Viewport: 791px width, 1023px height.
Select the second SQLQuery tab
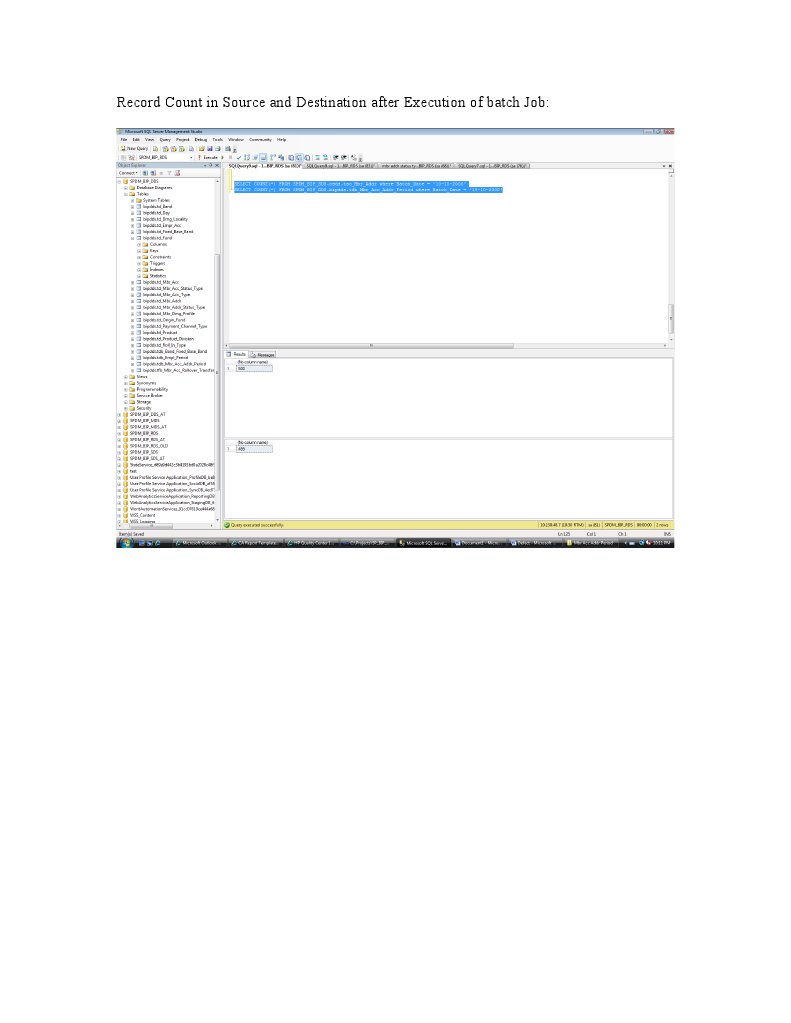[x=341, y=166]
